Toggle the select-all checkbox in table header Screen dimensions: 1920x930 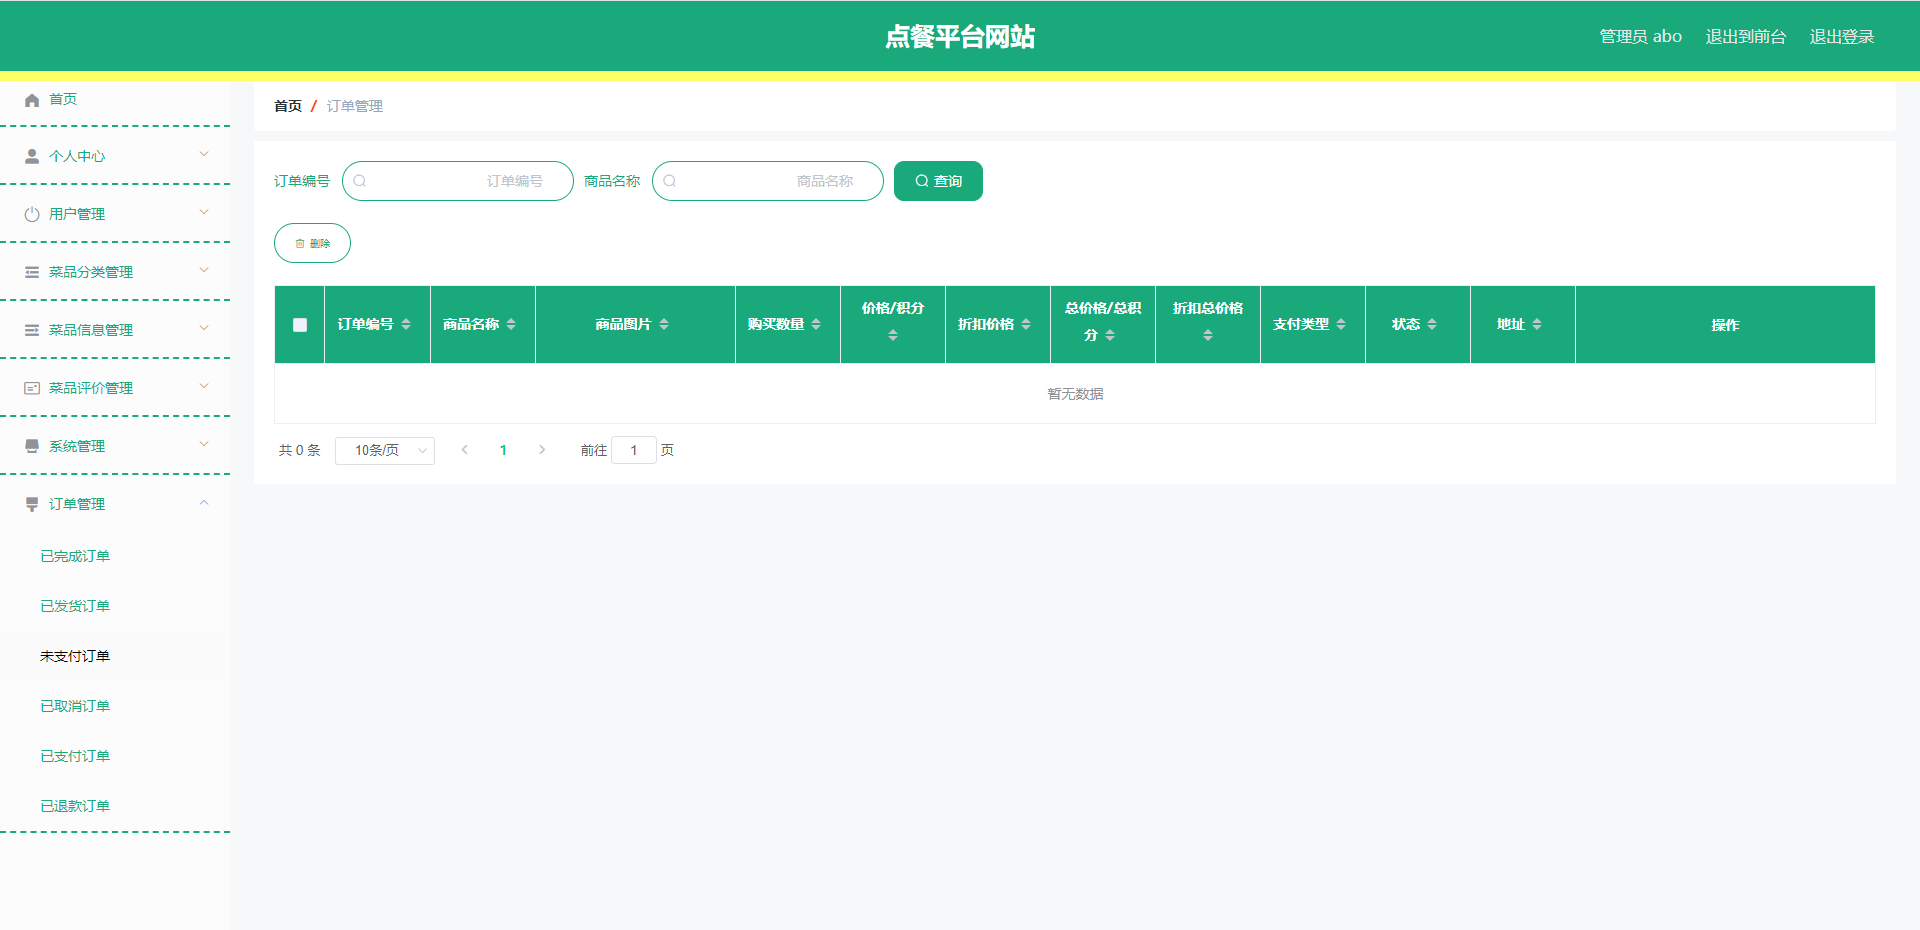pyautogui.click(x=300, y=325)
